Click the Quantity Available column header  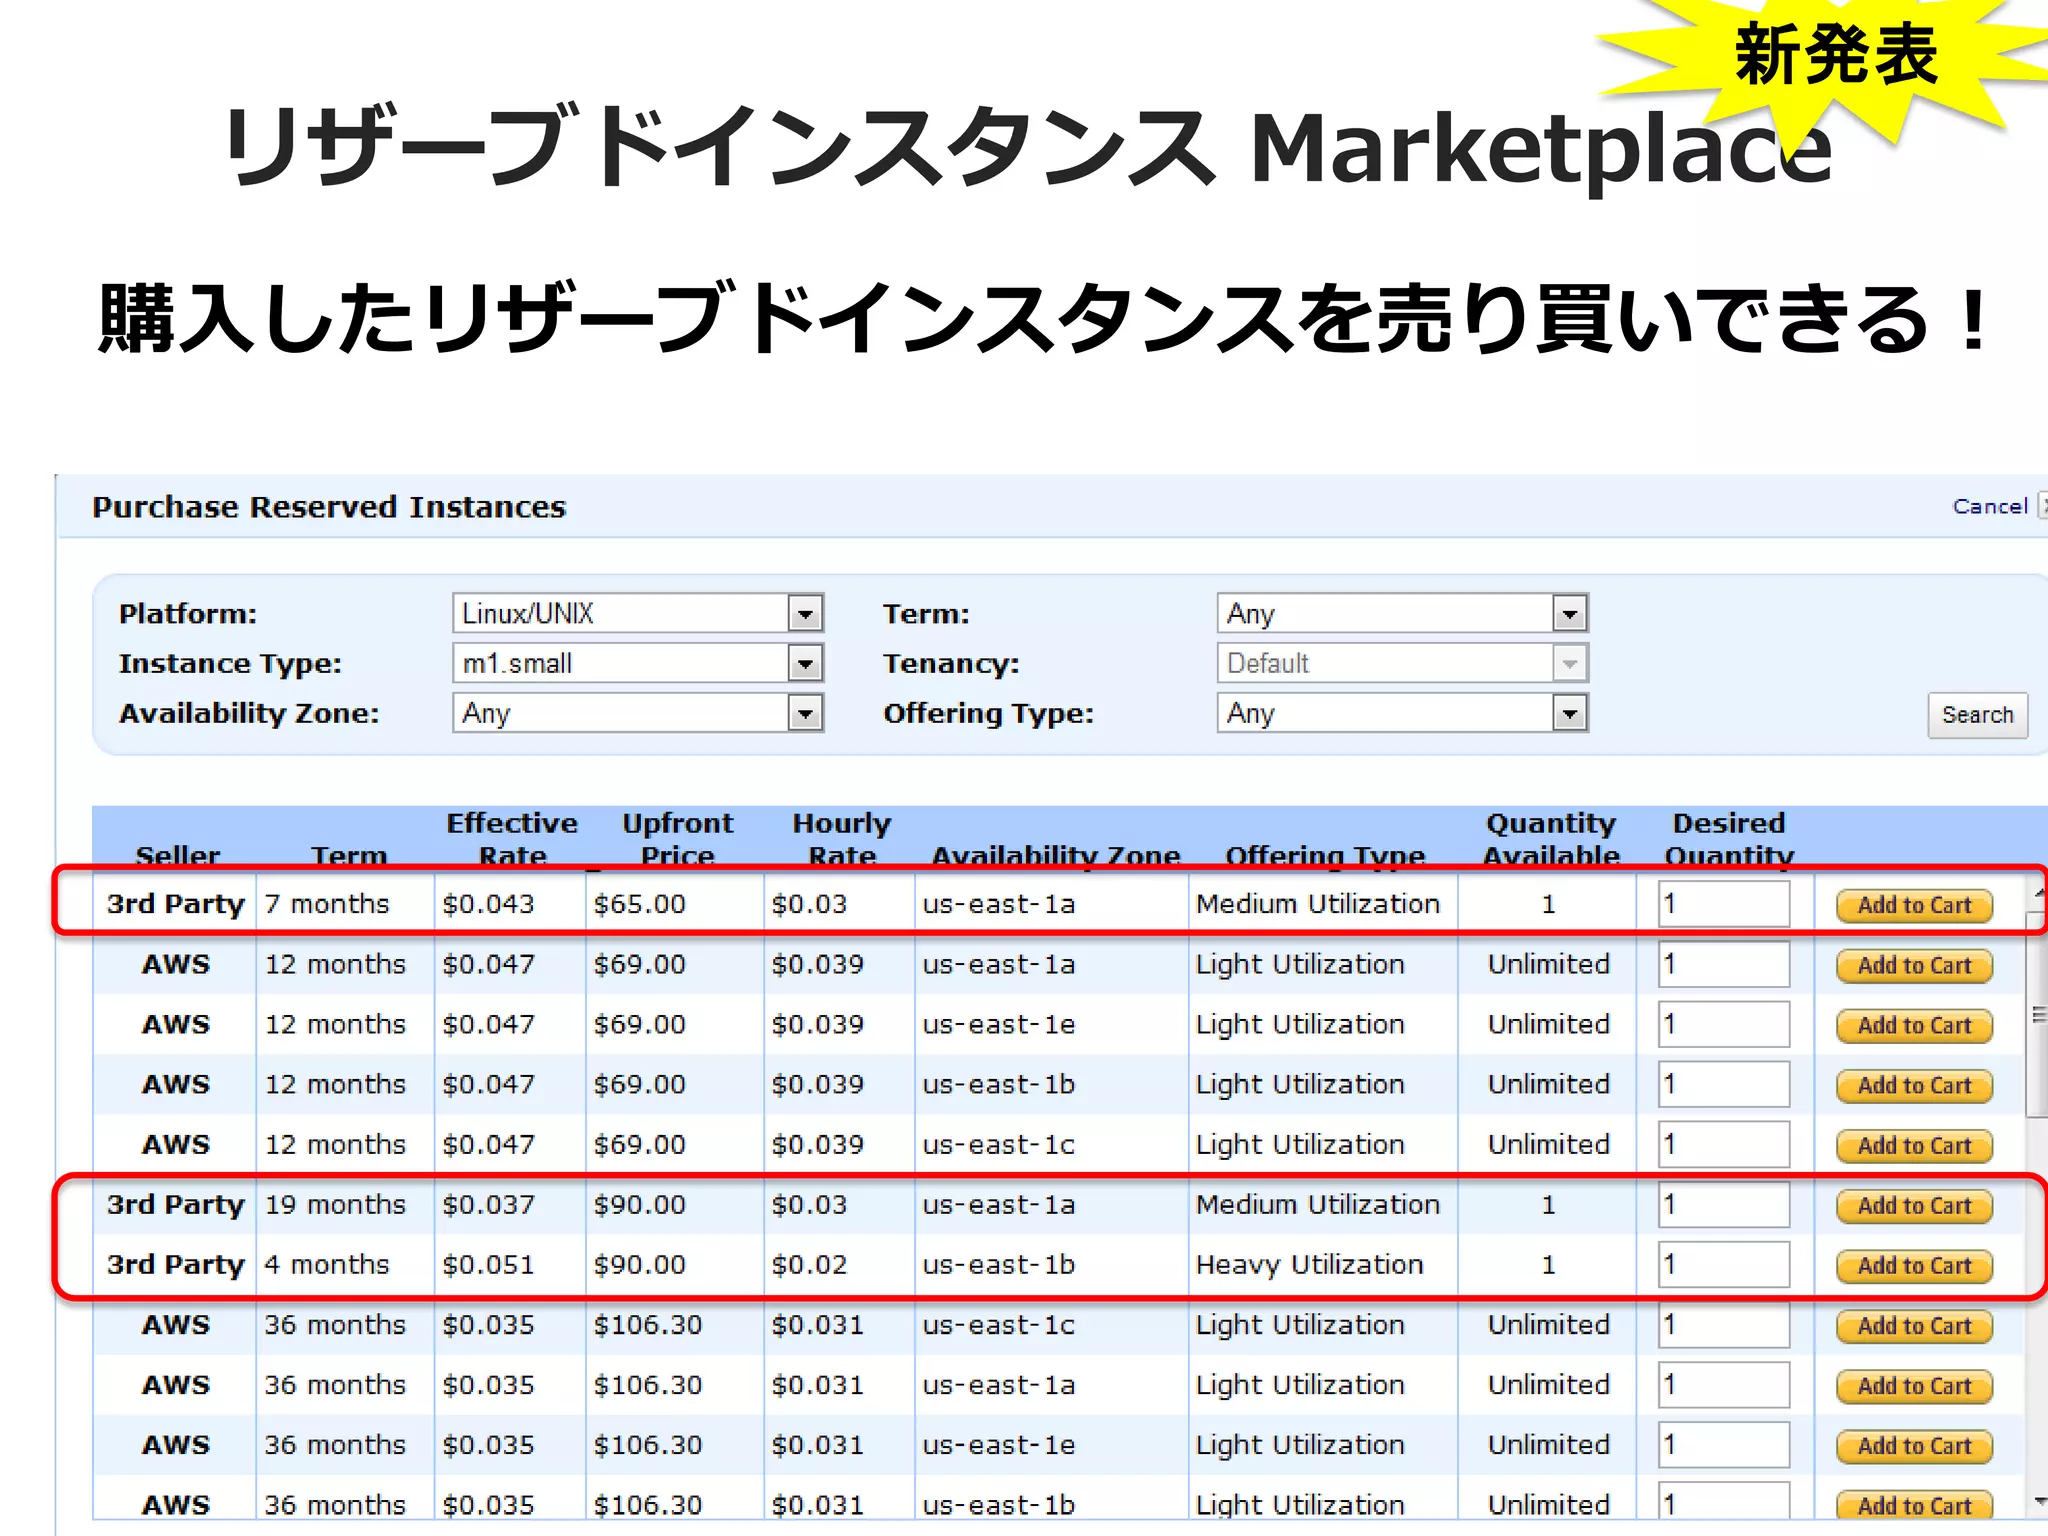click(x=1550, y=839)
